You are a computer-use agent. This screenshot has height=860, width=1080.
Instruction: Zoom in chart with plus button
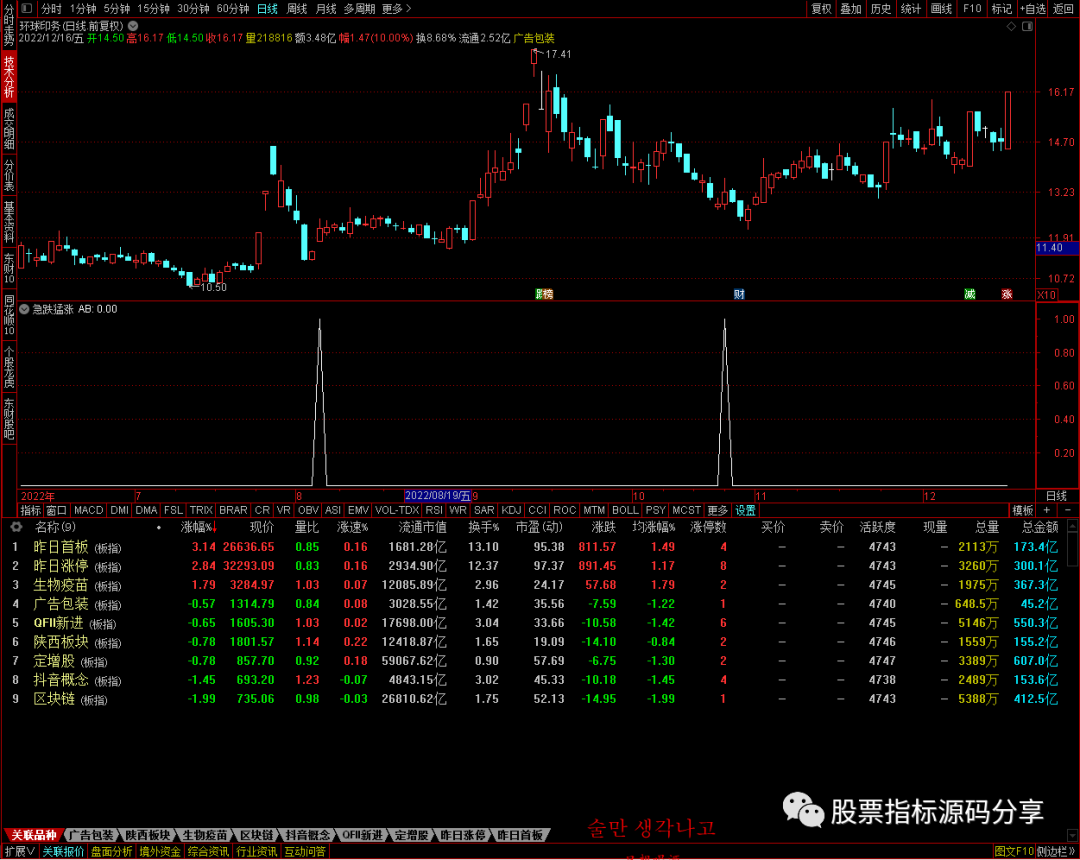[x=1046, y=510]
